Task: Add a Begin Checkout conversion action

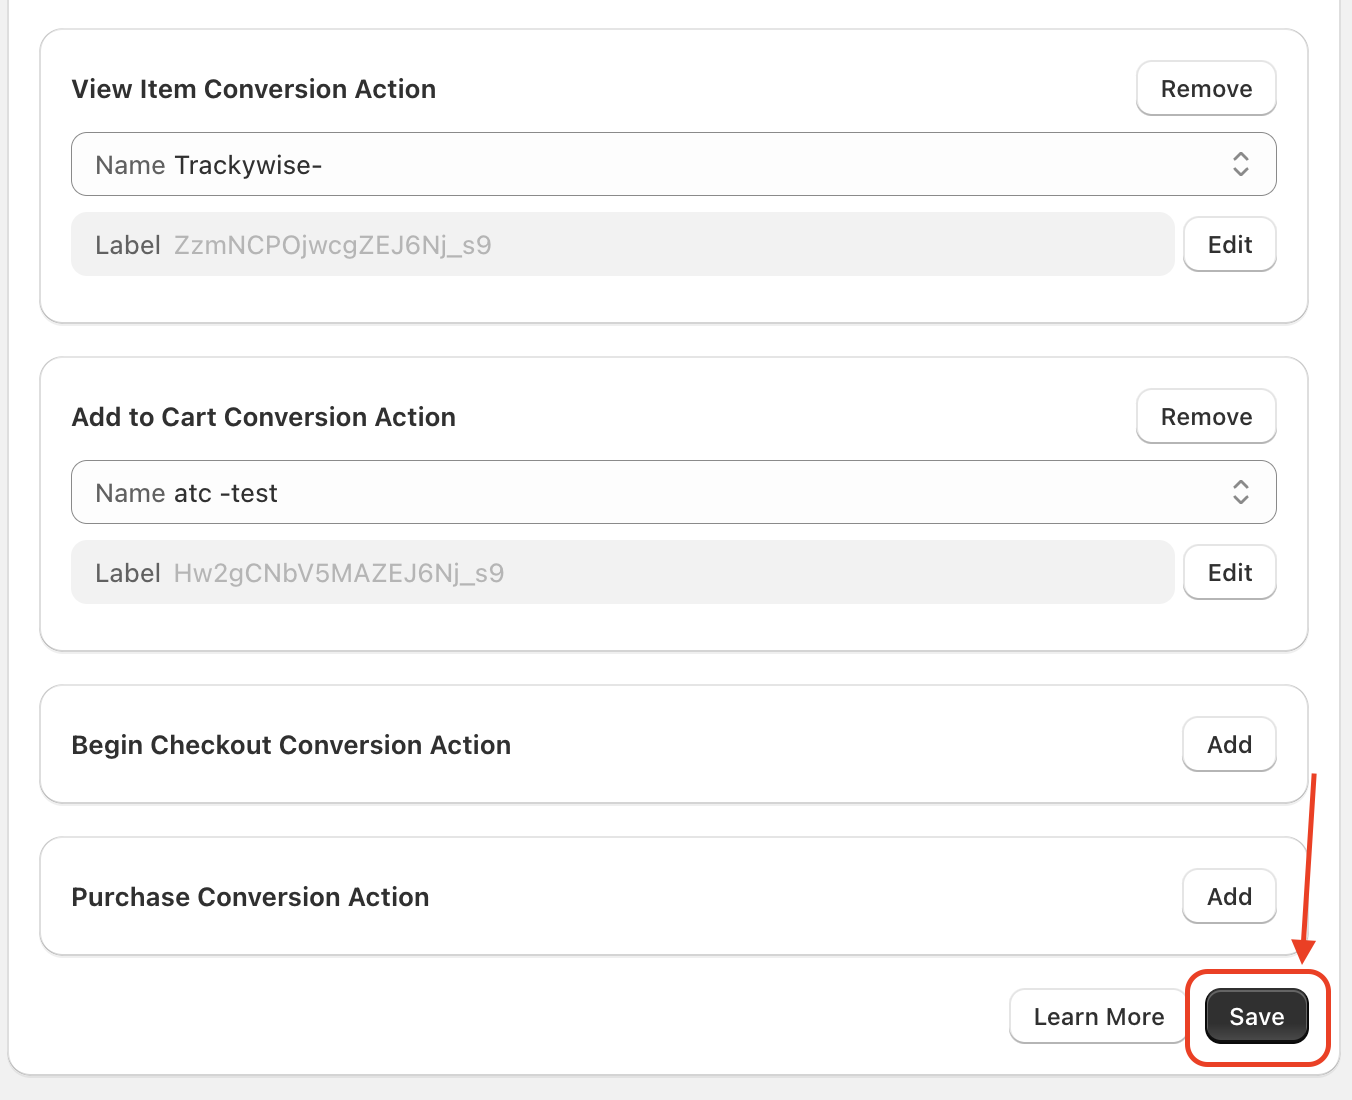Action: pos(1229,745)
